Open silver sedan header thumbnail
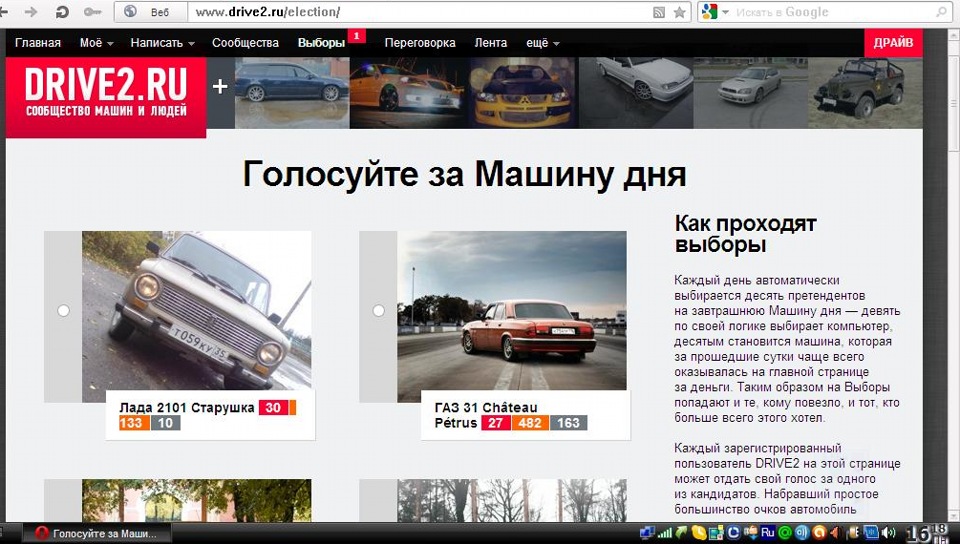The height and width of the screenshot is (544, 960). click(751, 93)
